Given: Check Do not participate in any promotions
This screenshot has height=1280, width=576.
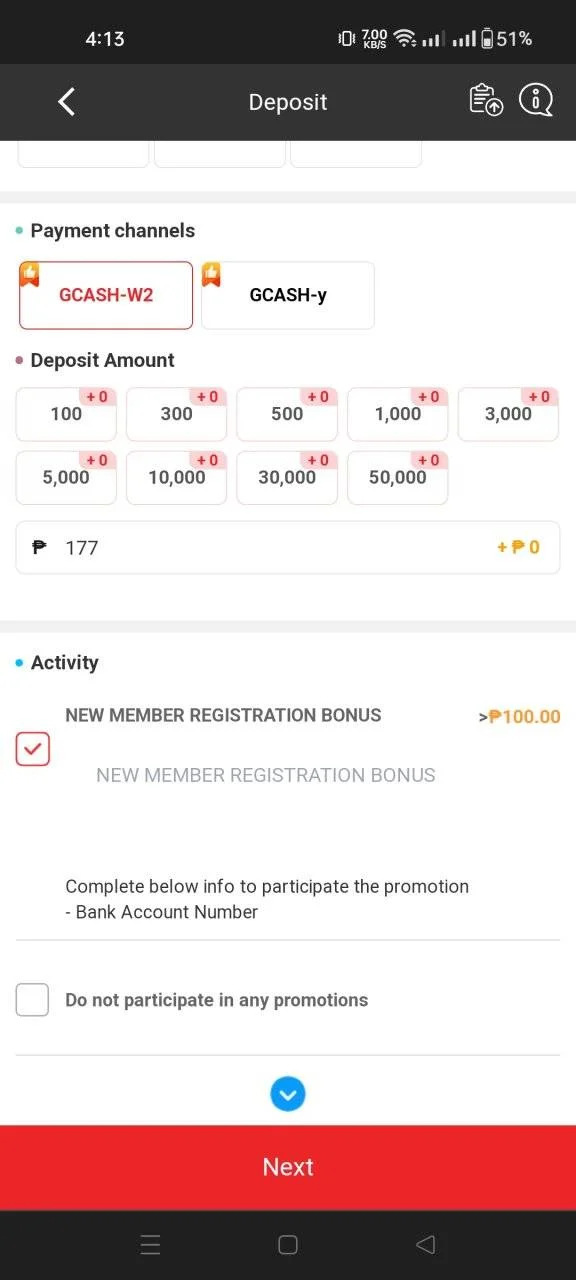Looking at the screenshot, I should (33, 1000).
